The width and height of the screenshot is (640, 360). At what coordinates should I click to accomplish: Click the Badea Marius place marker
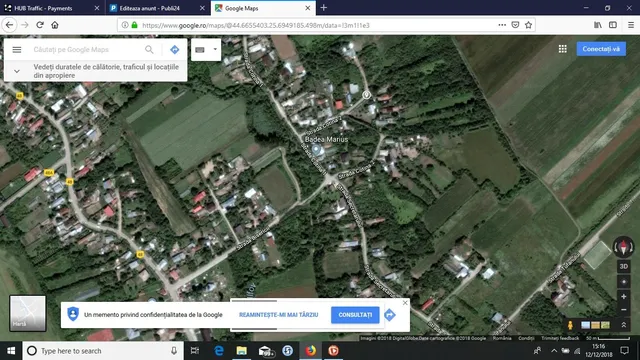coord(316,150)
